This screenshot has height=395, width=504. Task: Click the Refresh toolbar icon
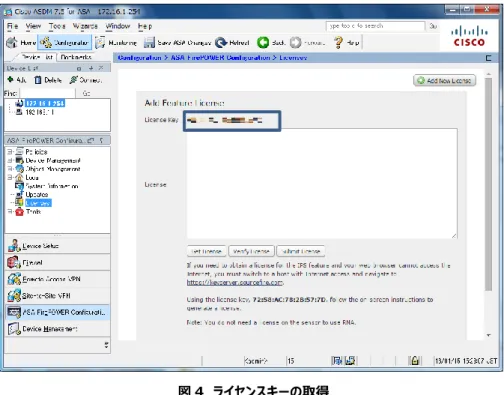(221, 42)
